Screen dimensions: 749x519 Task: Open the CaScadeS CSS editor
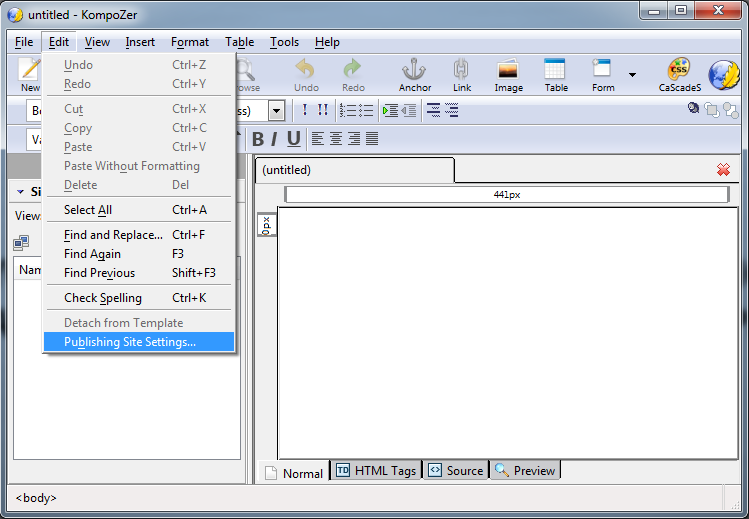(679, 74)
